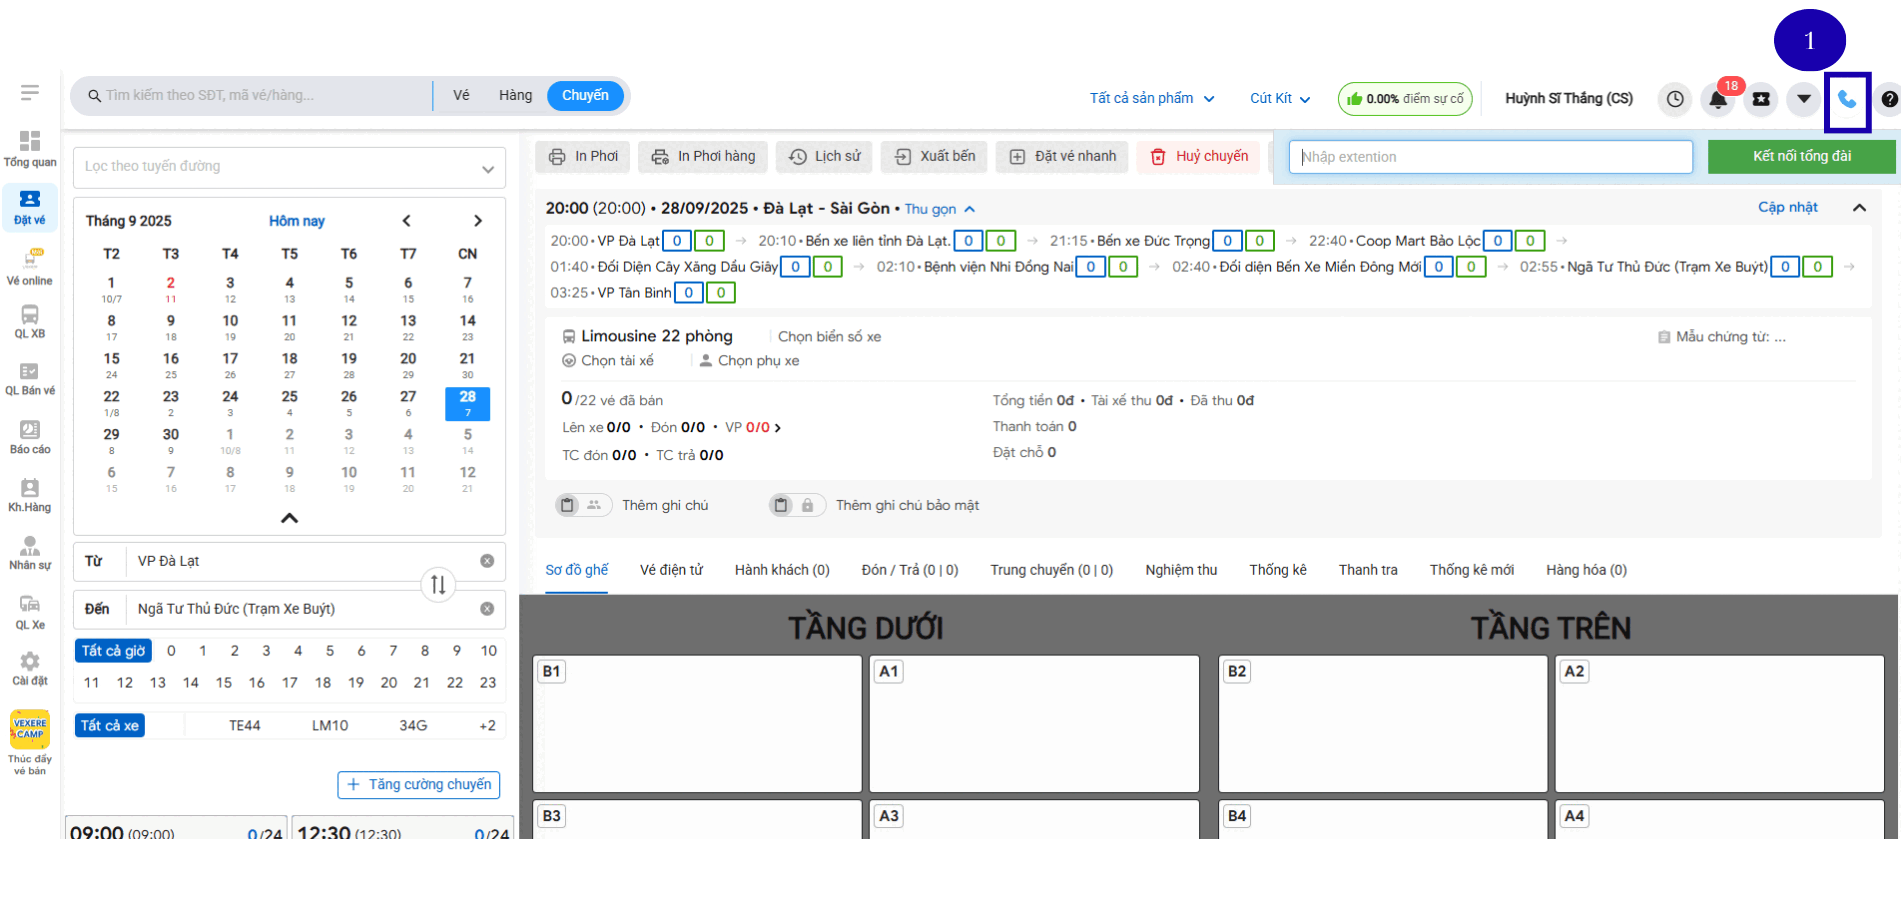The height and width of the screenshot is (908, 1901).
Task: Click the Kết nối tổng đài button
Action: pos(1801,157)
